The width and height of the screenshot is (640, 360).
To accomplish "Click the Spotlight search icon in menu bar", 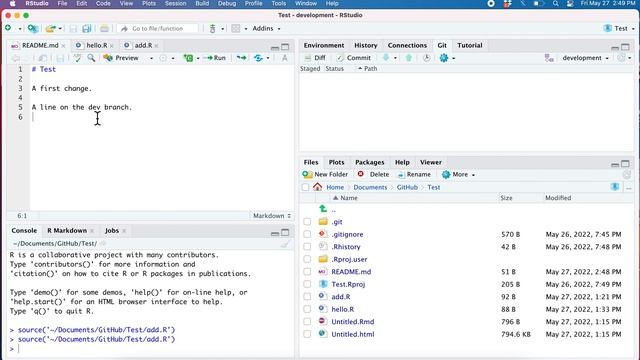I will pos(556,3).
